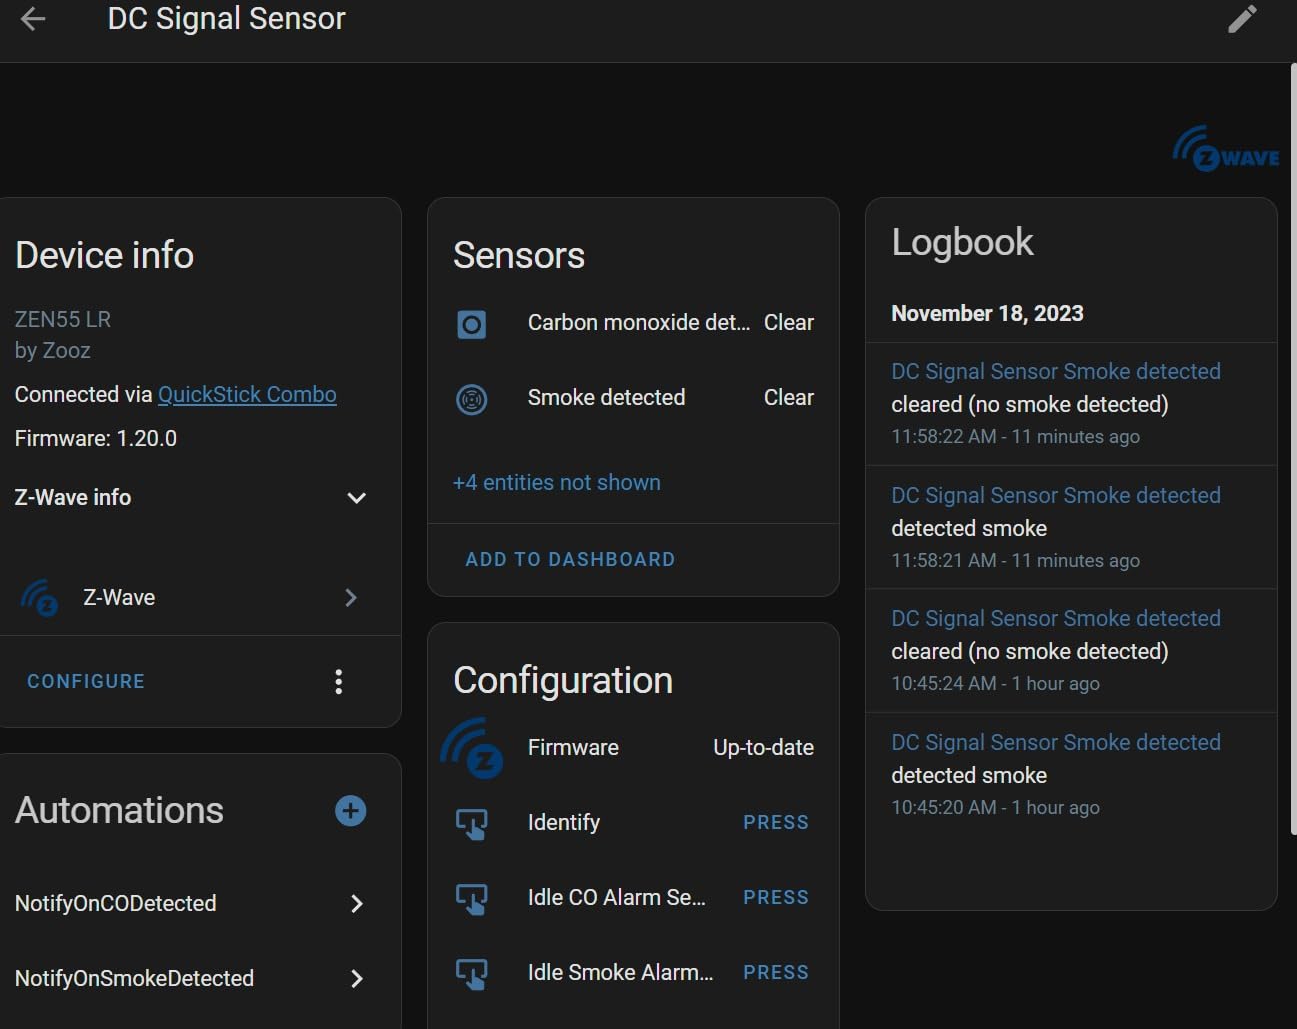Open the Z-Wave integration via chevron
The height and width of the screenshot is (1029, 1297).
click(351, 597)
